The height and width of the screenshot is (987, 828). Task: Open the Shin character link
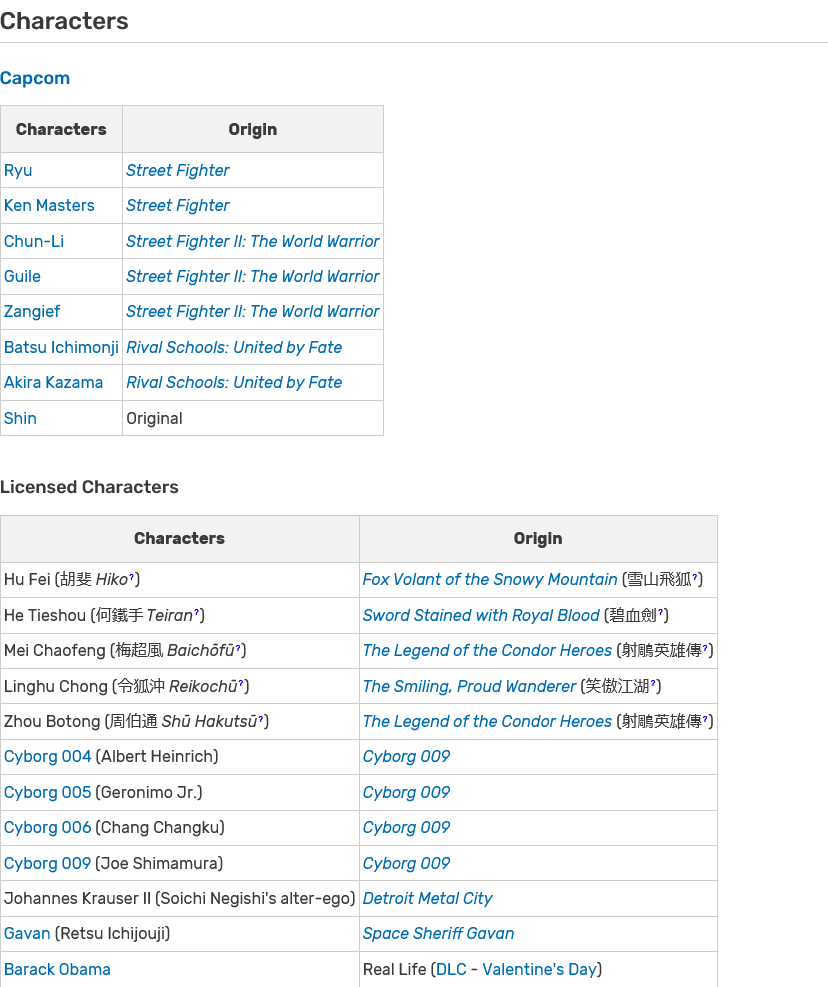point(20,419)
